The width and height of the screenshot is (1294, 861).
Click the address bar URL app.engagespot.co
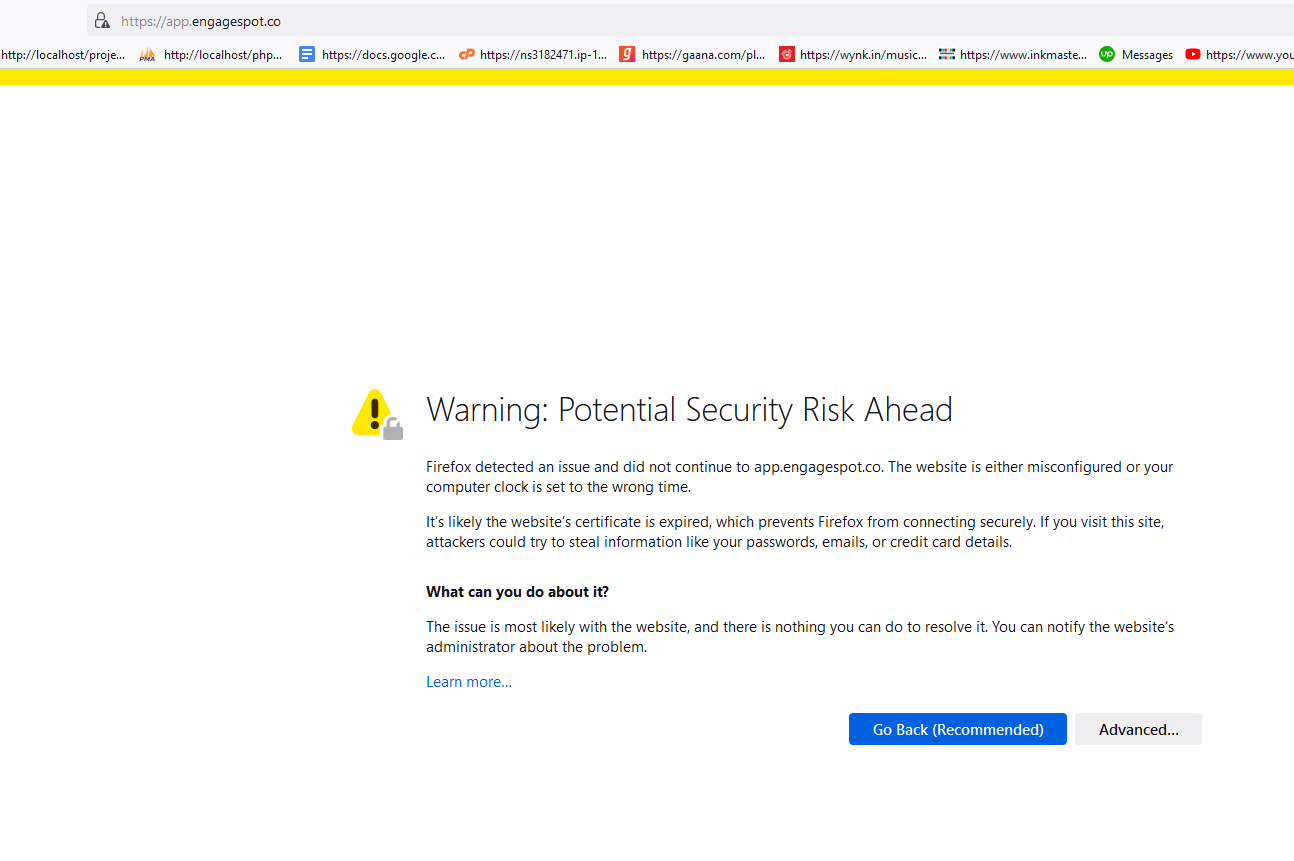tap(201, 21)
